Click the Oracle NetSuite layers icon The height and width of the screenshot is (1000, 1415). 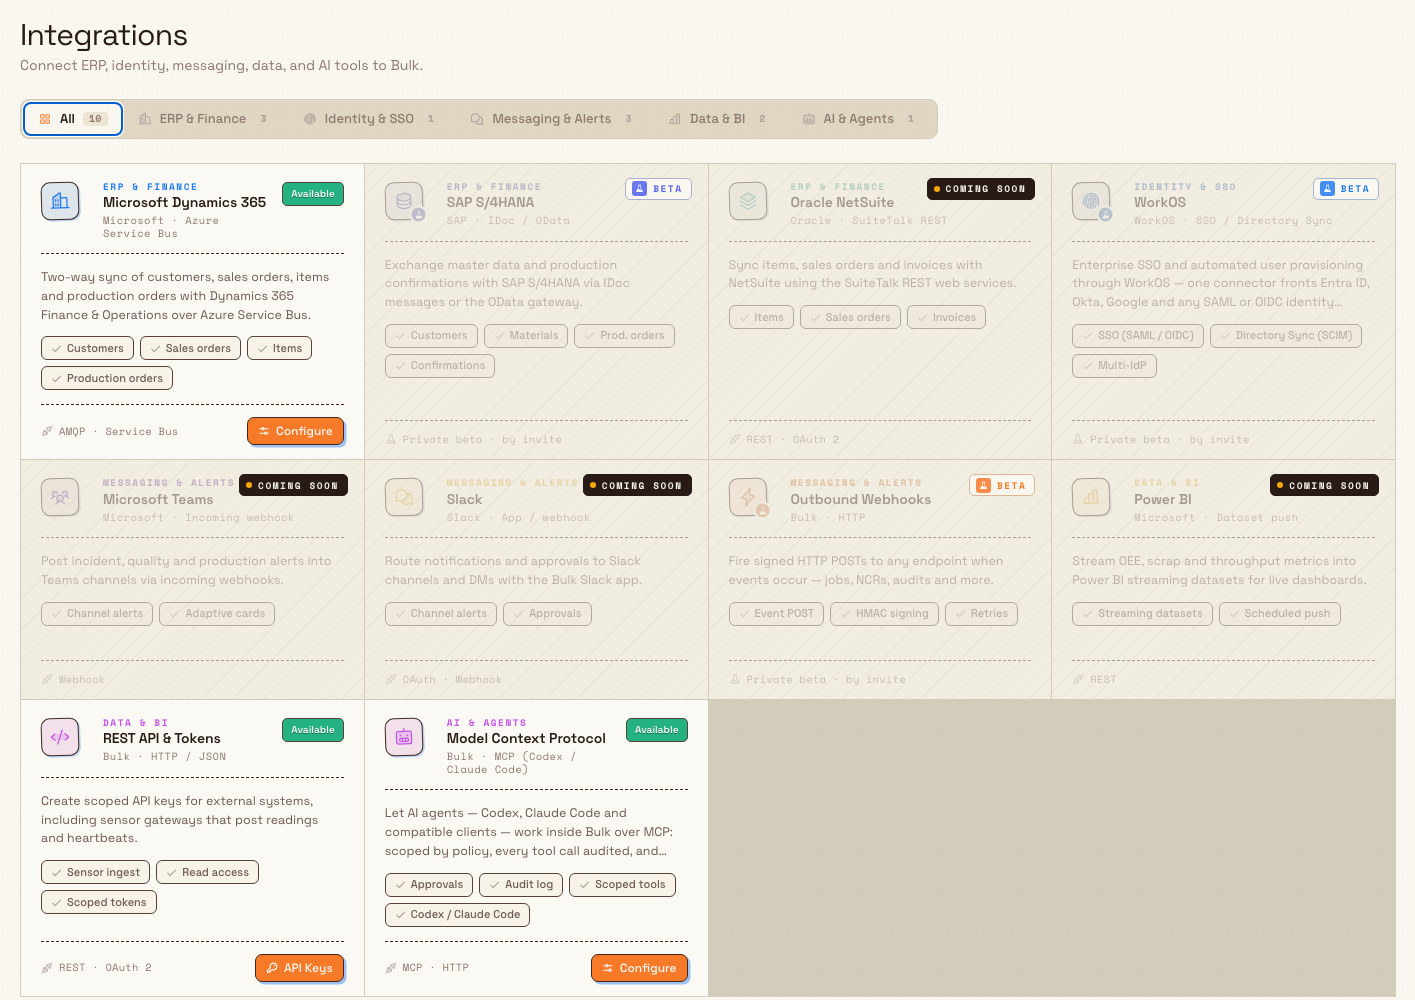pos(748,201)
